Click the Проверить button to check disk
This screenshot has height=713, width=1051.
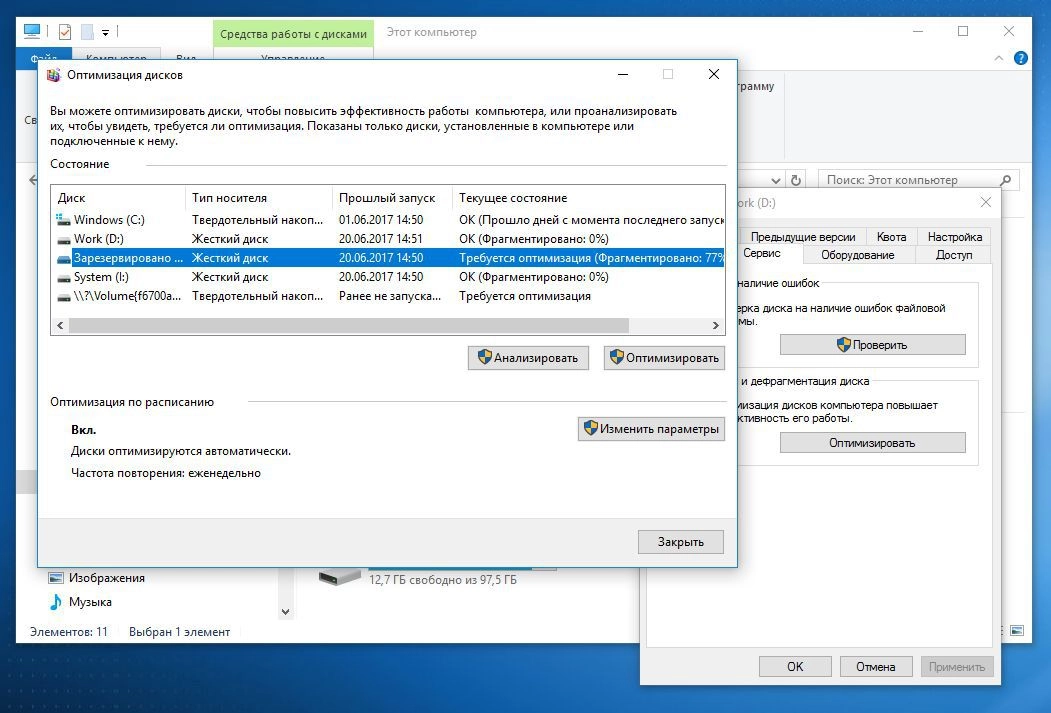[x=872, y=345]
